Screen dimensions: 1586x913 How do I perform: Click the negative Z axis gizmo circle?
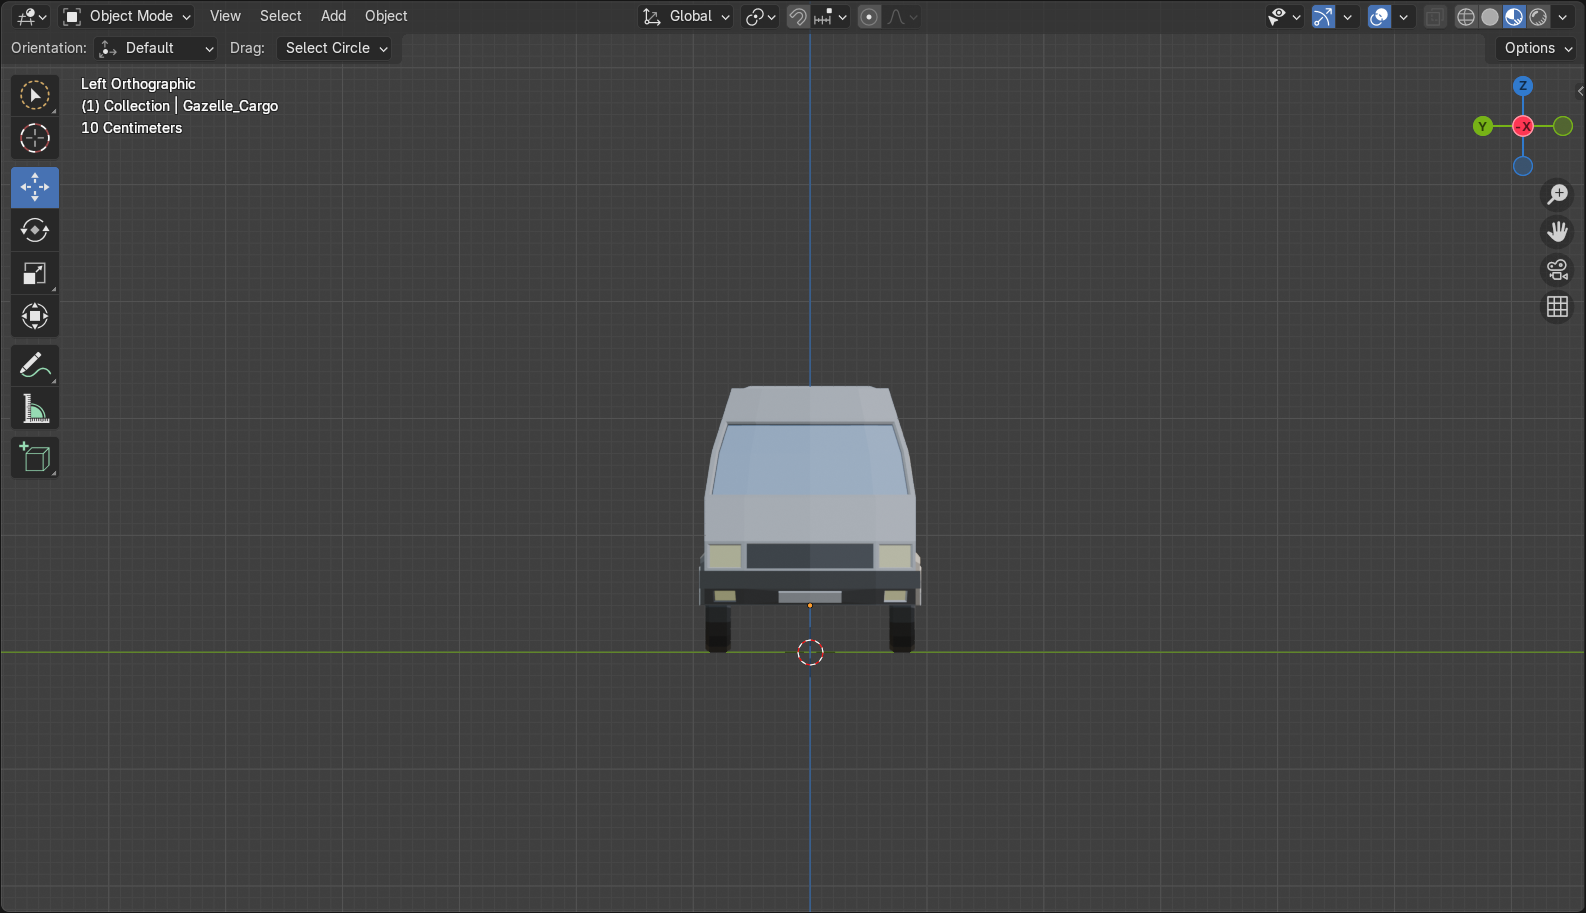click(1523, 166)
